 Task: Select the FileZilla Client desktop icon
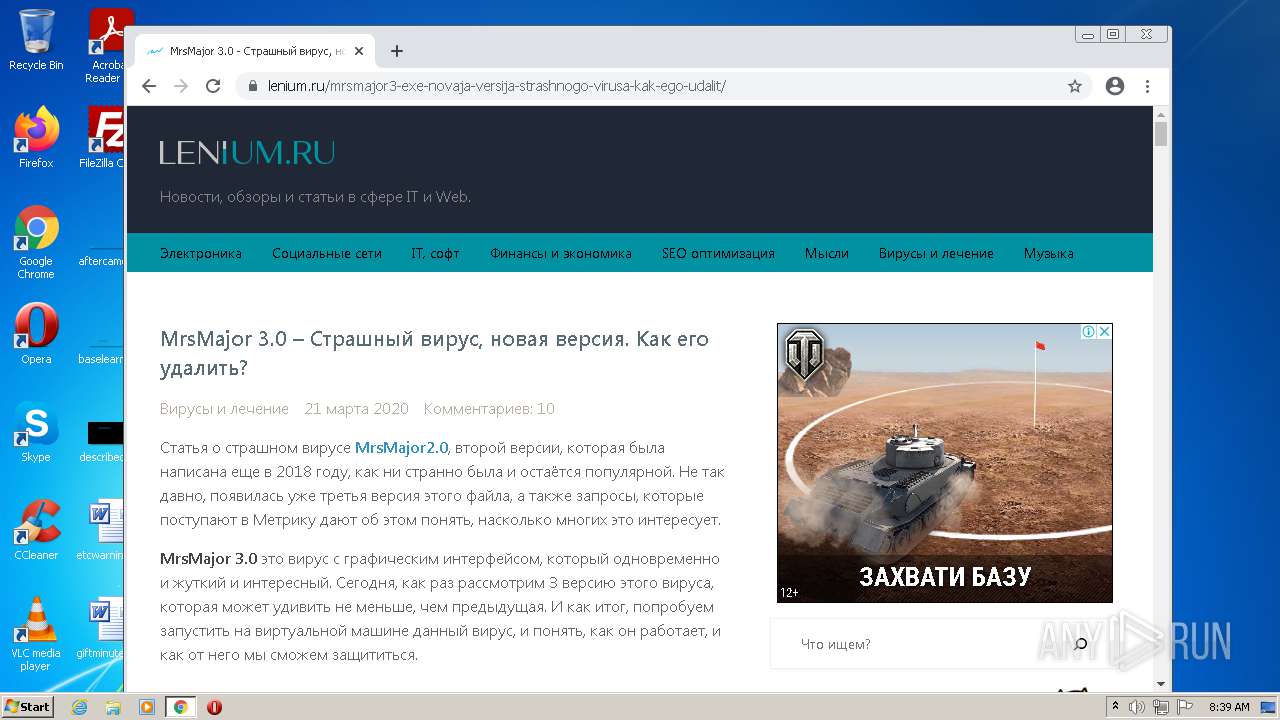(x=104, y=138)
